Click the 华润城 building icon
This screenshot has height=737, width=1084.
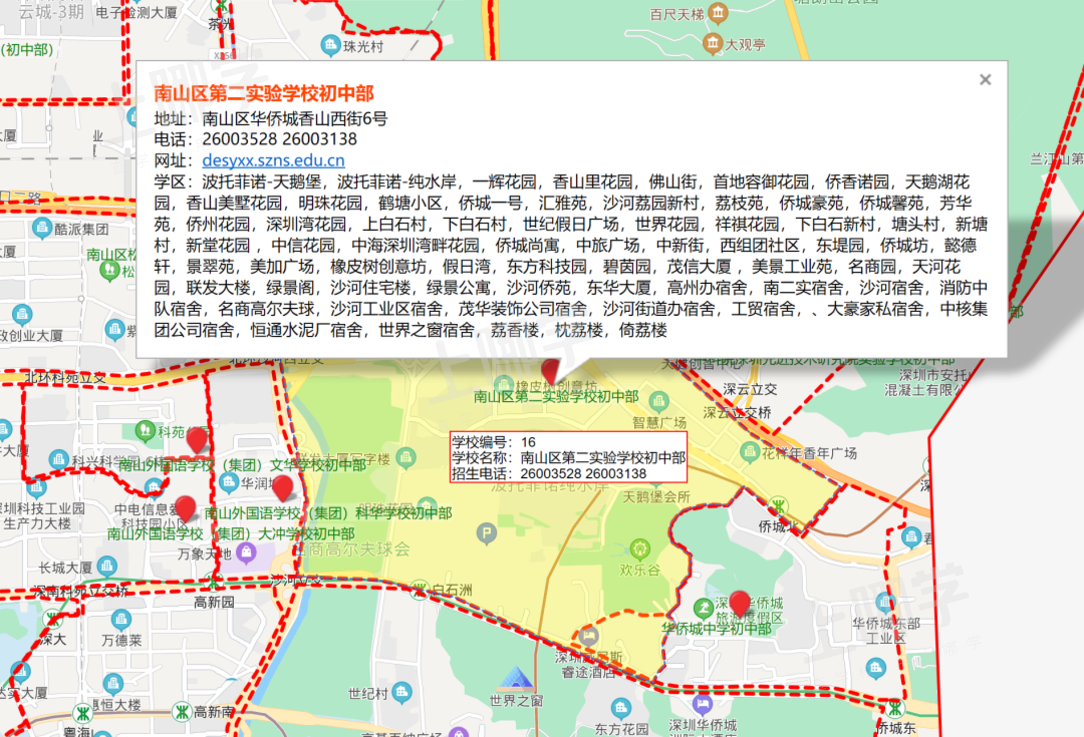tap(227, 483)
